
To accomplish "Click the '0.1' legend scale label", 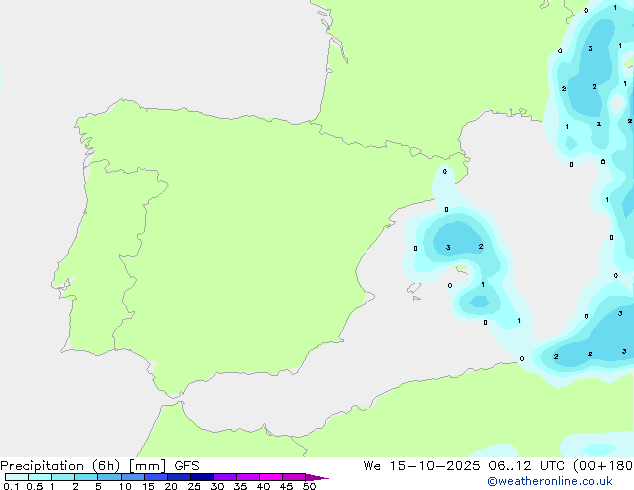I will pyautogui.click(x=11, y=486).
